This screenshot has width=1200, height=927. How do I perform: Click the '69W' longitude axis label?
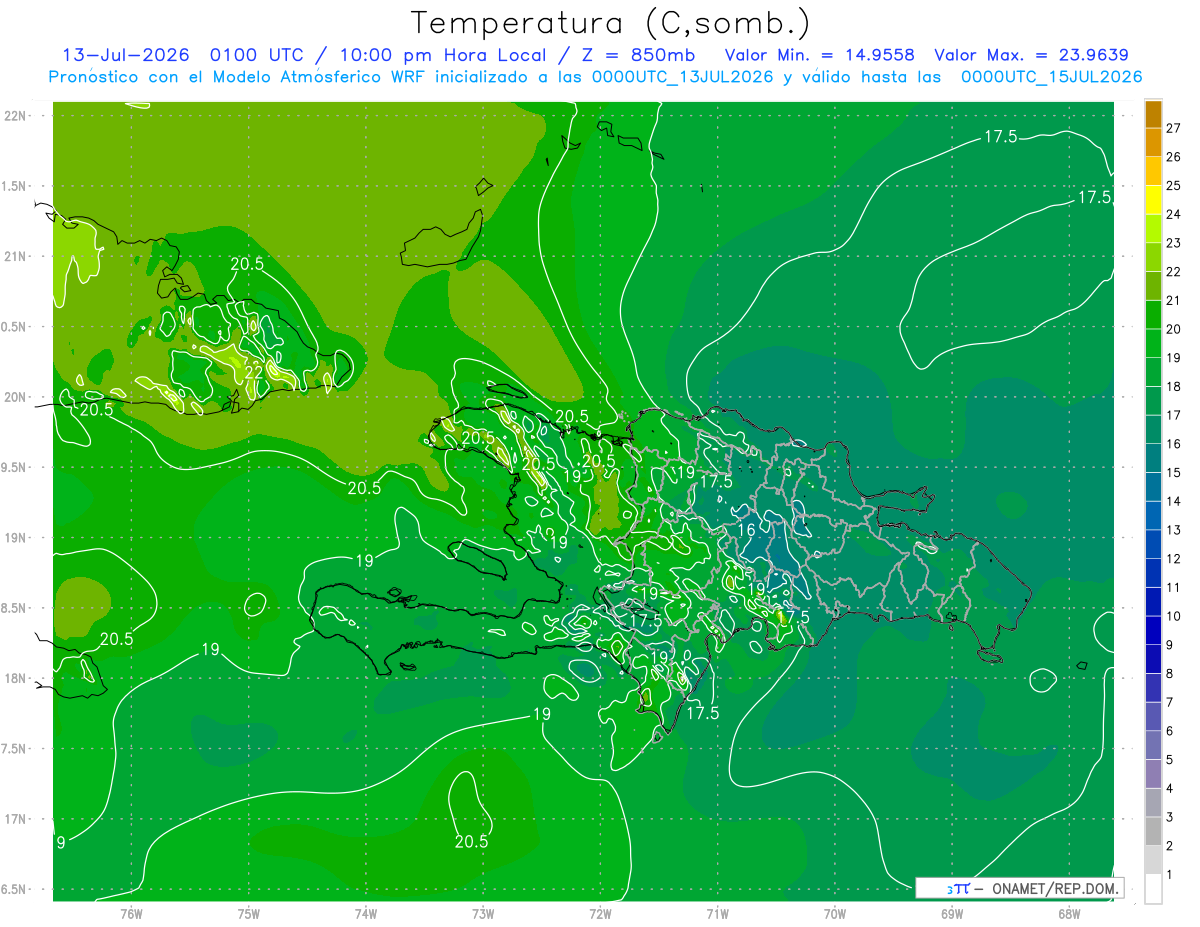(x=952, y=913)
